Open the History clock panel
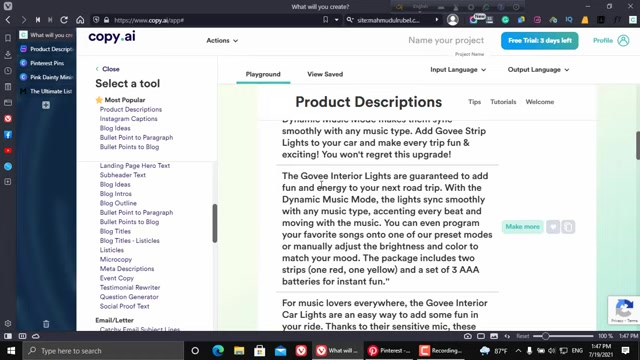The height and width of the screenshot is (360, 640). (x=8, y=71)
